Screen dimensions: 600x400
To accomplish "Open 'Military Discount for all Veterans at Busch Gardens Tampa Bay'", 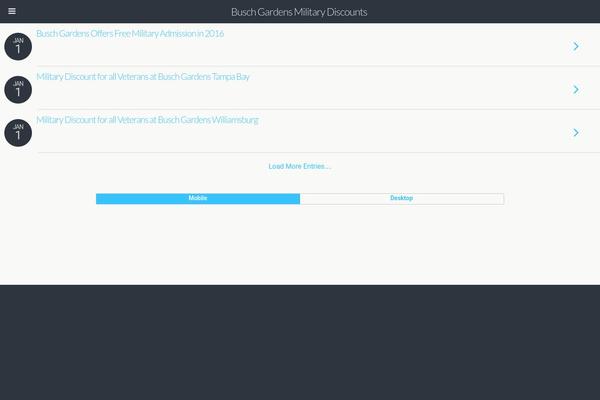I will pos(143,77).
